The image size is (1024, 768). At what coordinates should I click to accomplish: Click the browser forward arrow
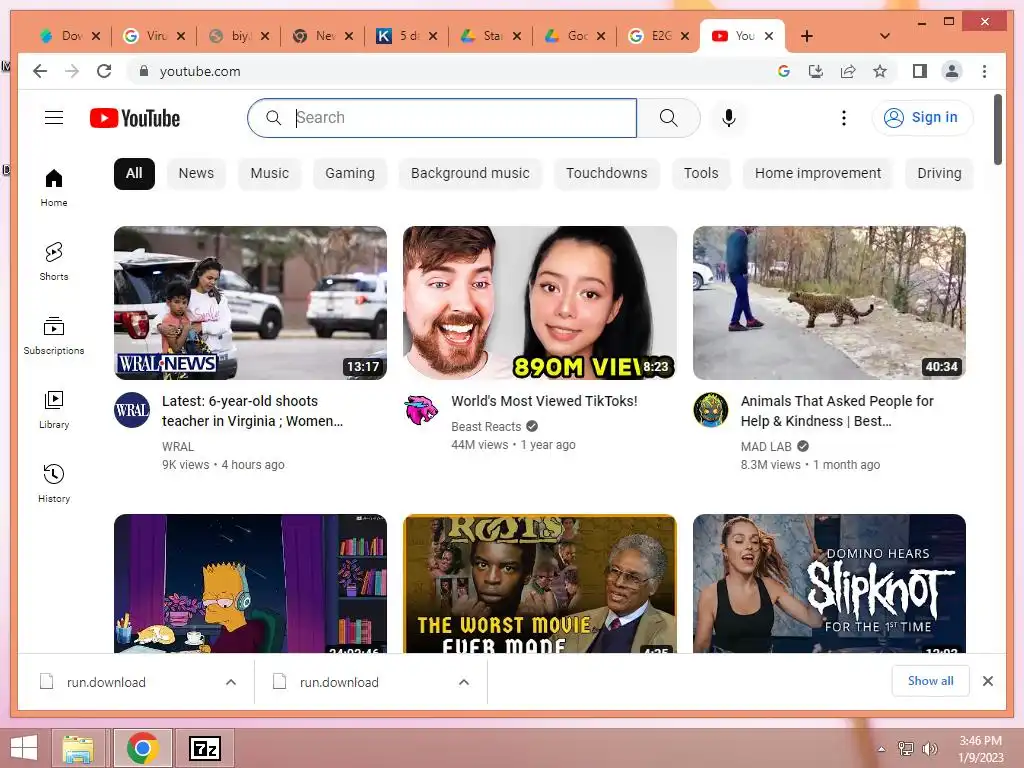[x=72, y=71]
